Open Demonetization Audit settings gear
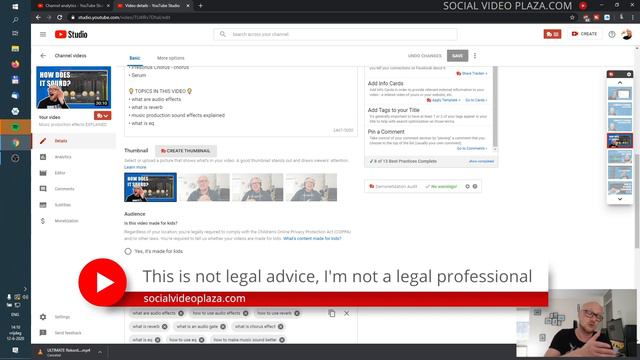The height and width of the screenshot is (360, 640). click(x=467, y=187)
